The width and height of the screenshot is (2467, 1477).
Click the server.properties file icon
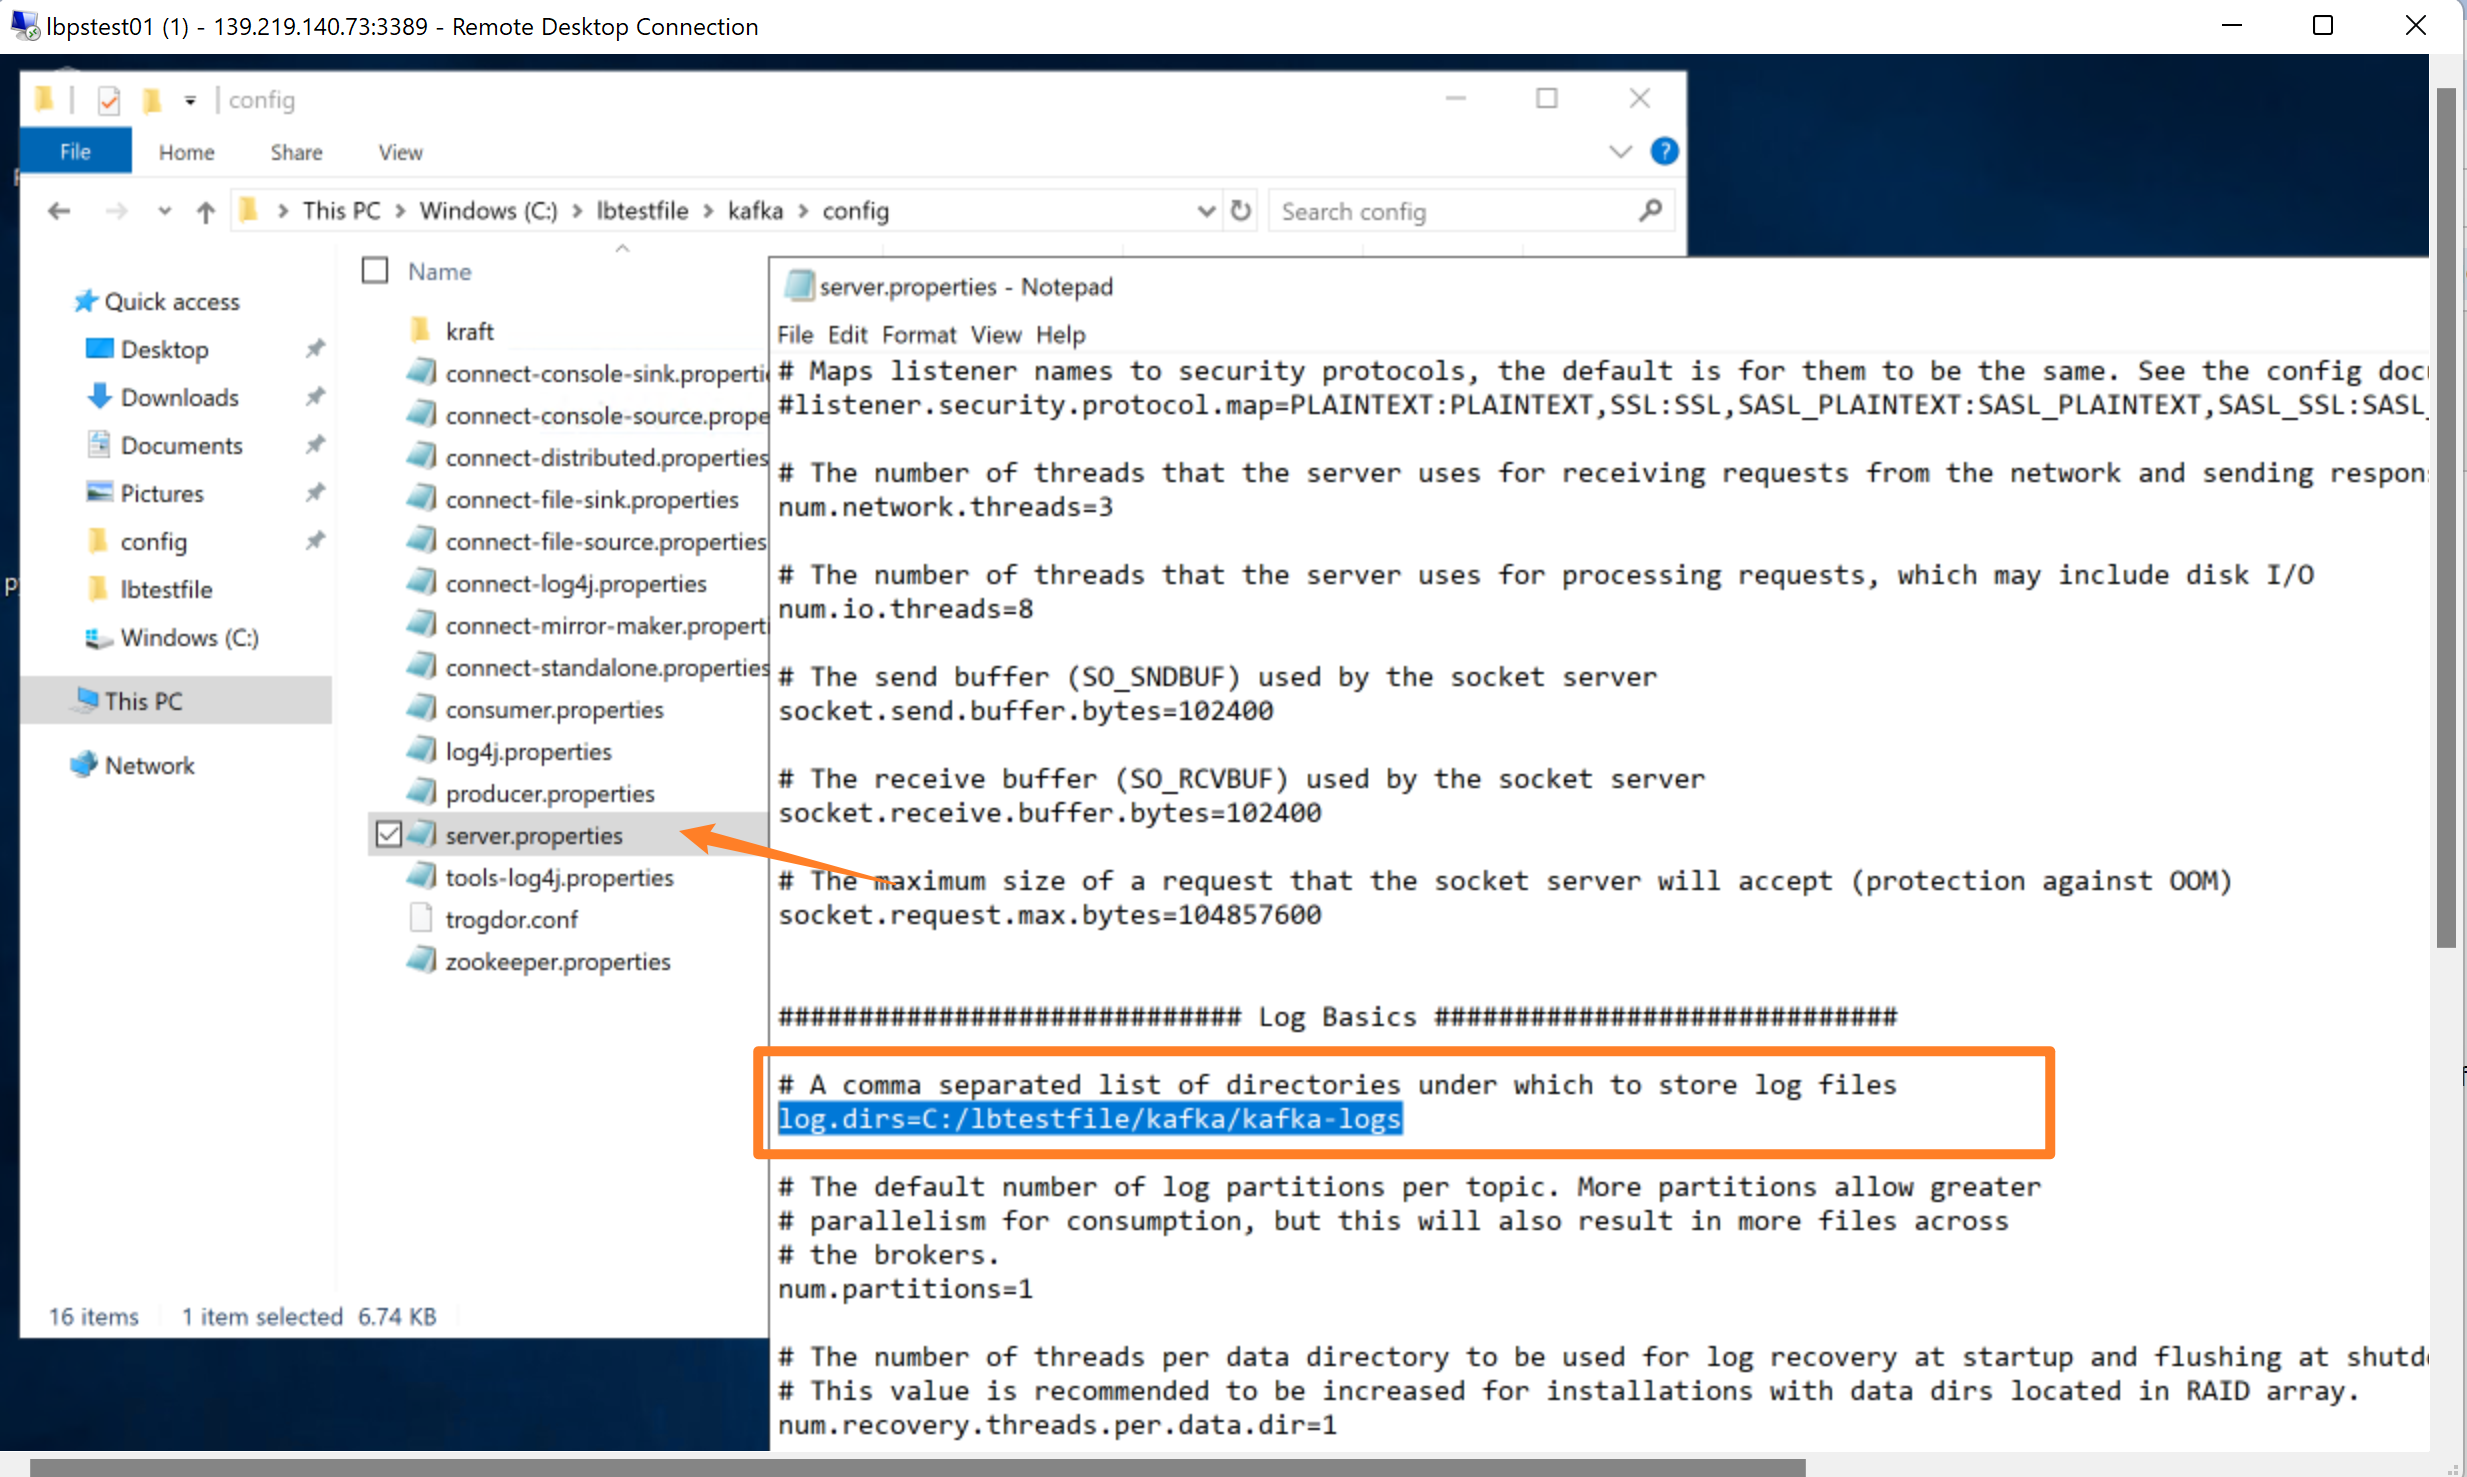coord(422,833)
